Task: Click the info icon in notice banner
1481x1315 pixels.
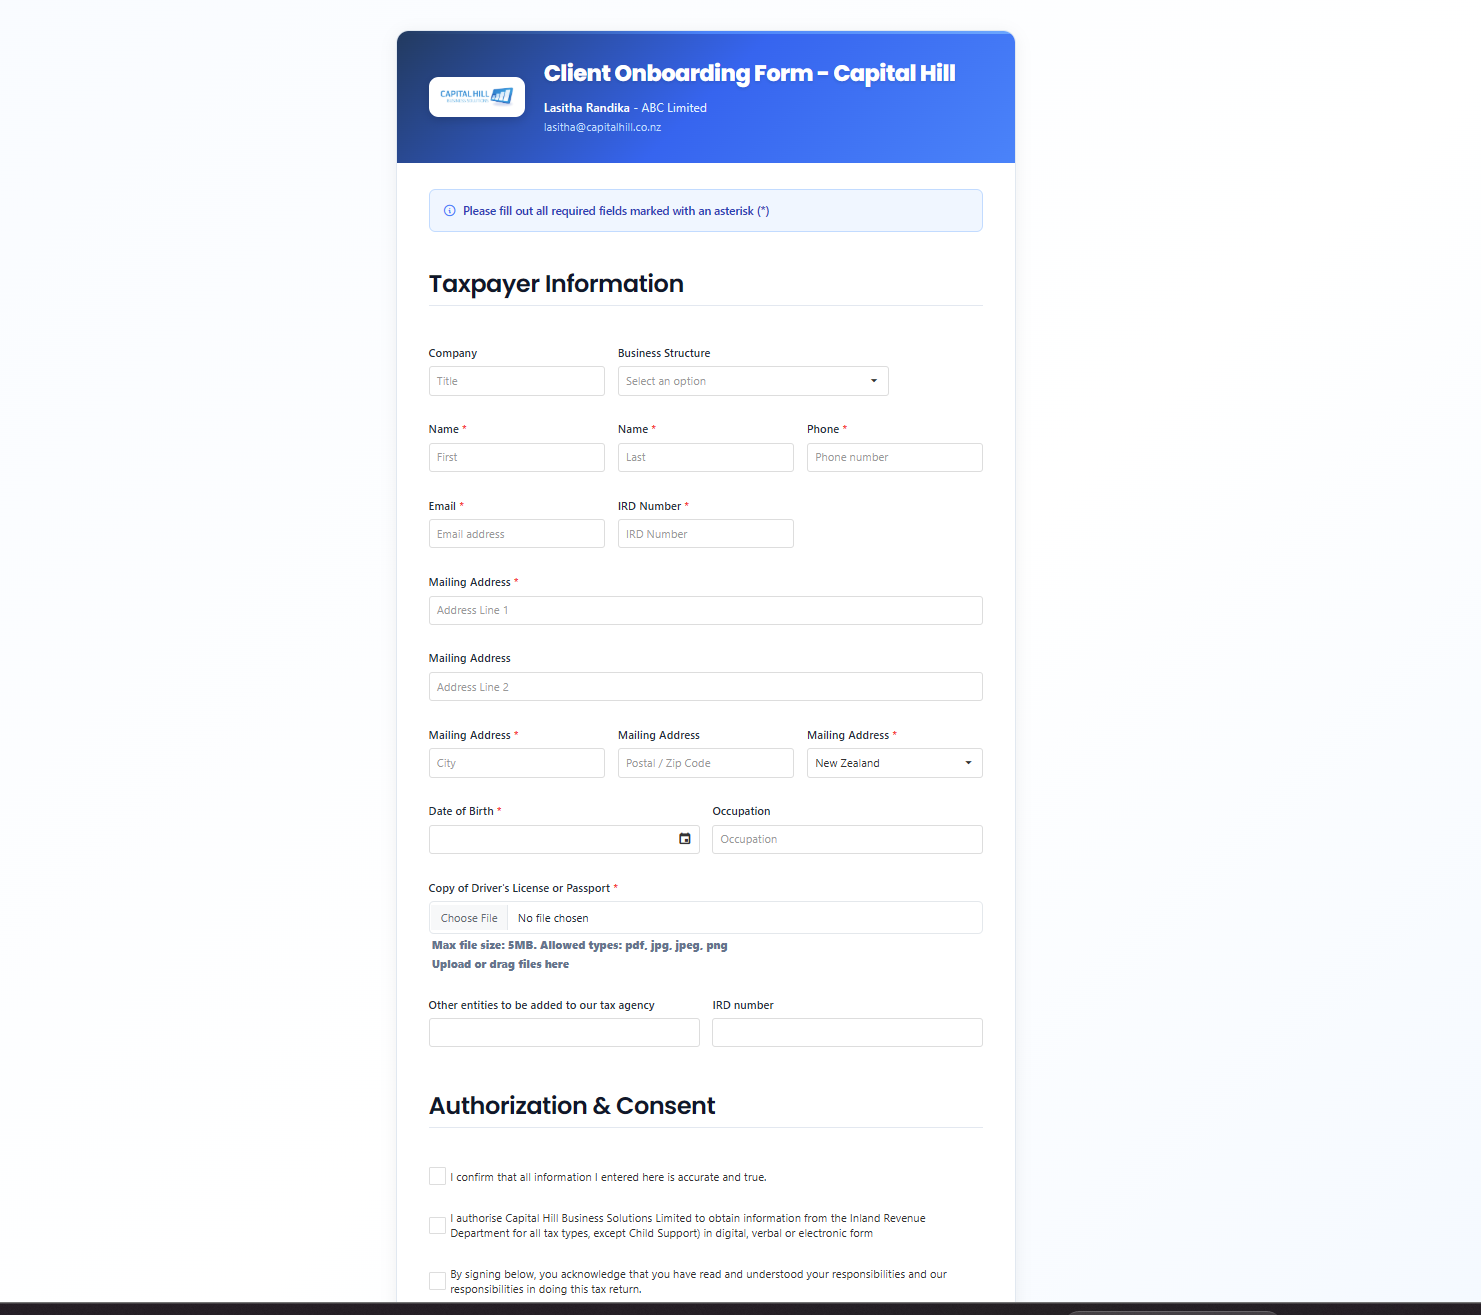Action: [x=450, y=211]
